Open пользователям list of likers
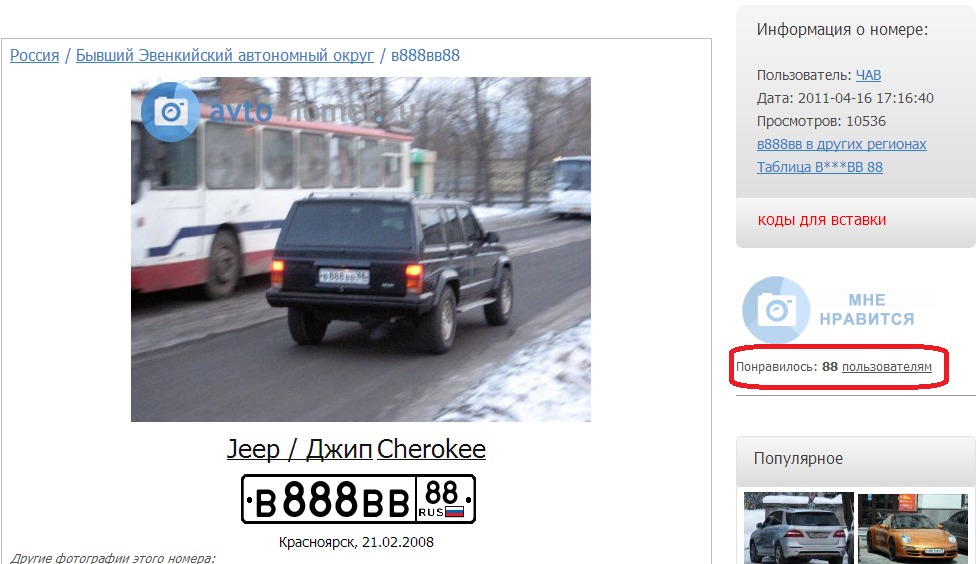 pos(886,367)
